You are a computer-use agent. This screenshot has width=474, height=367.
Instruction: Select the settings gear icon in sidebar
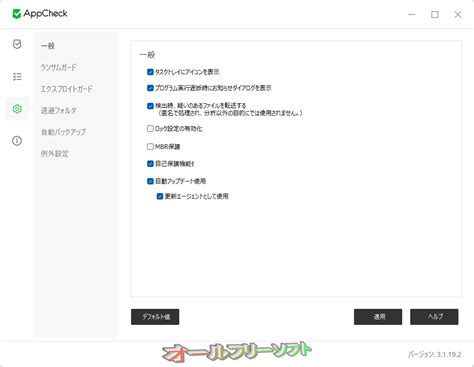(17, 109)
